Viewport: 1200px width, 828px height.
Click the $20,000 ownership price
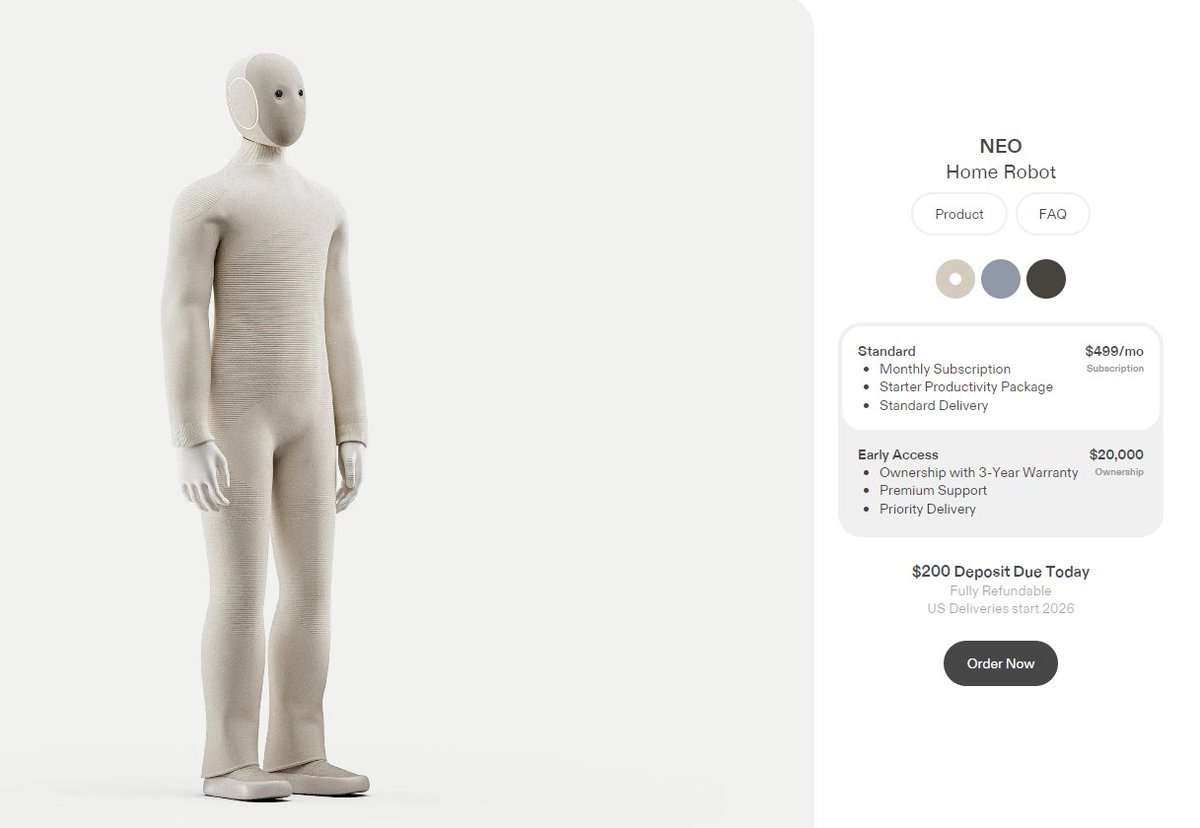pos(1116,455)
